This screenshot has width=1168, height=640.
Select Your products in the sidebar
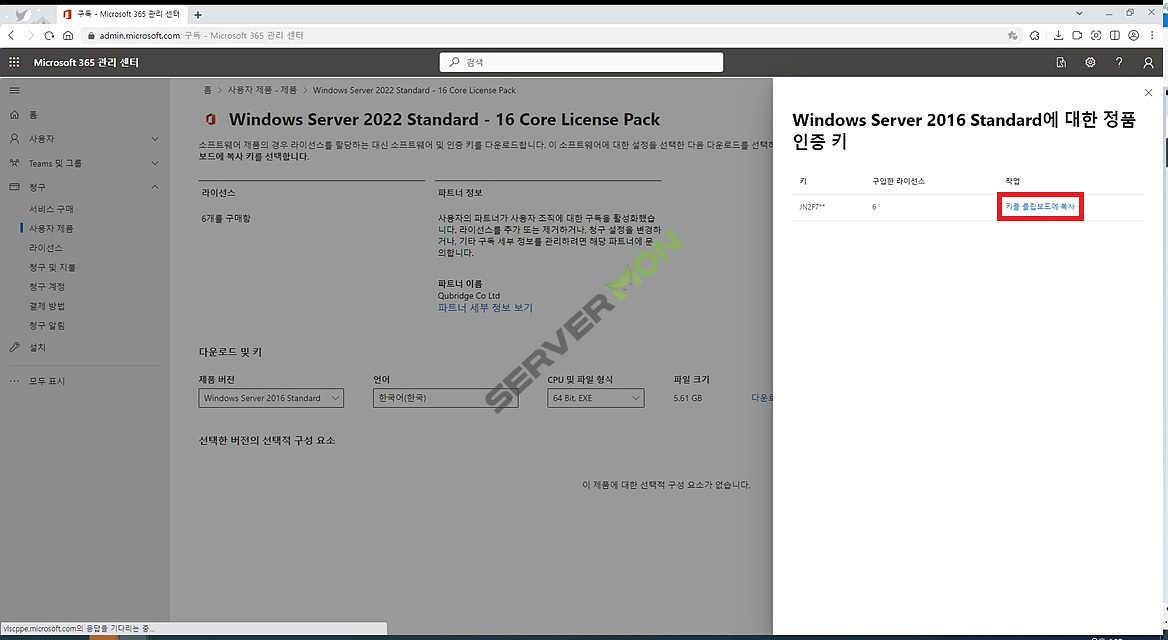(51, 229)
